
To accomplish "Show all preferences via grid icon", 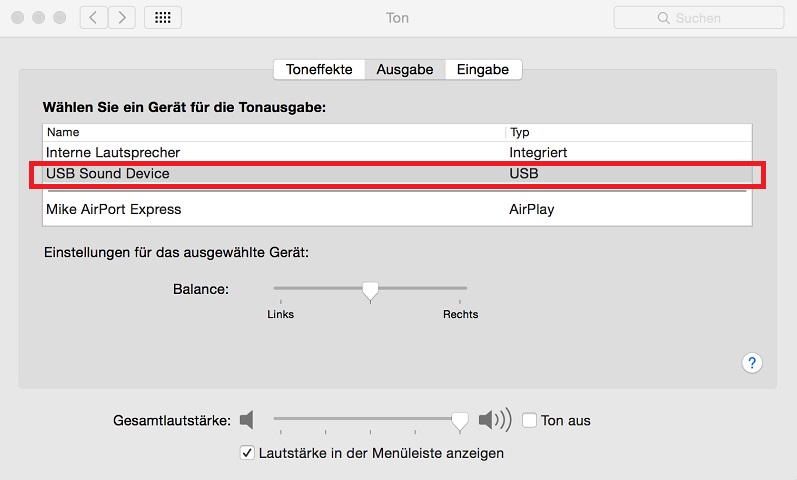I will (x=163, y=18).
